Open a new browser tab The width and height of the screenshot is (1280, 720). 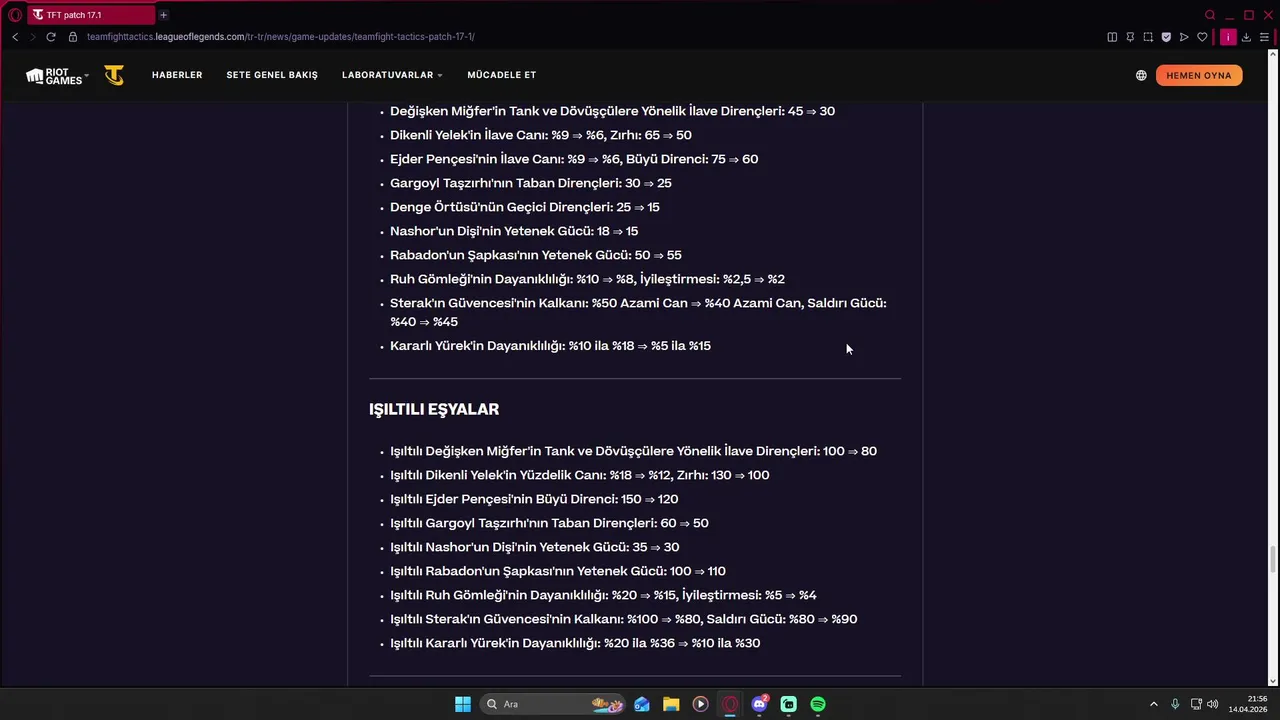[163, 15]
